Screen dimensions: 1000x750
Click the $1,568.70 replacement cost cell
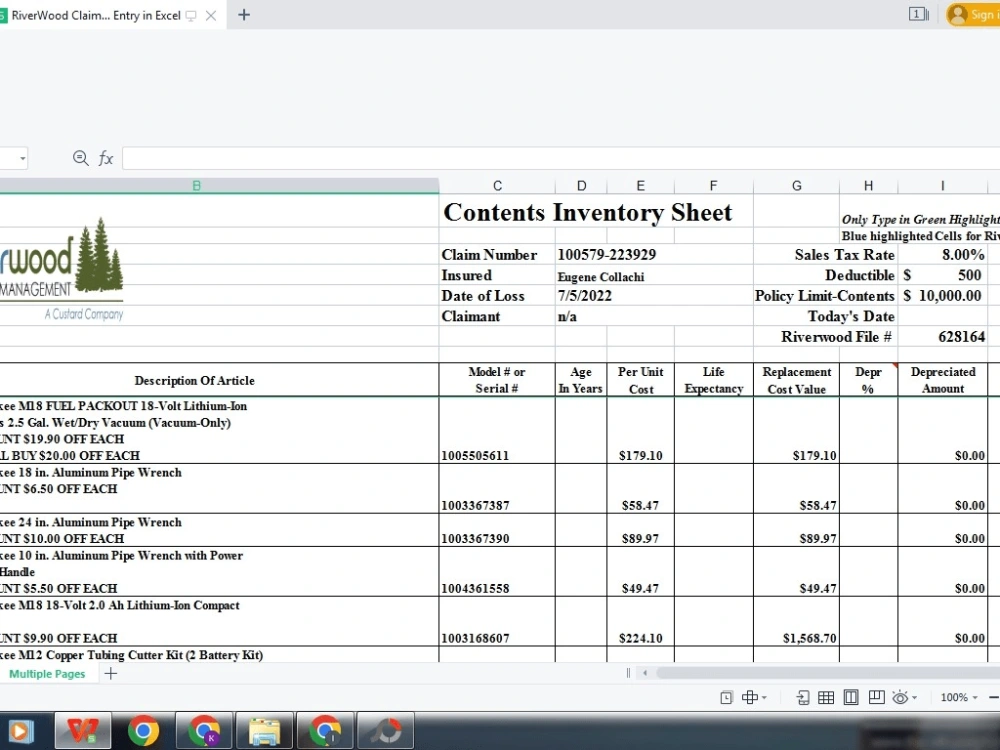(797, 622)
